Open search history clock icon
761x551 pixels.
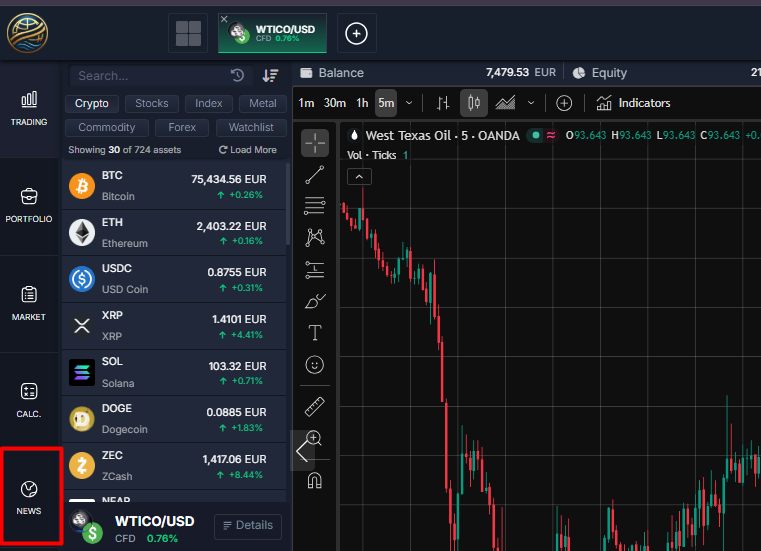(x=237, y=75)
